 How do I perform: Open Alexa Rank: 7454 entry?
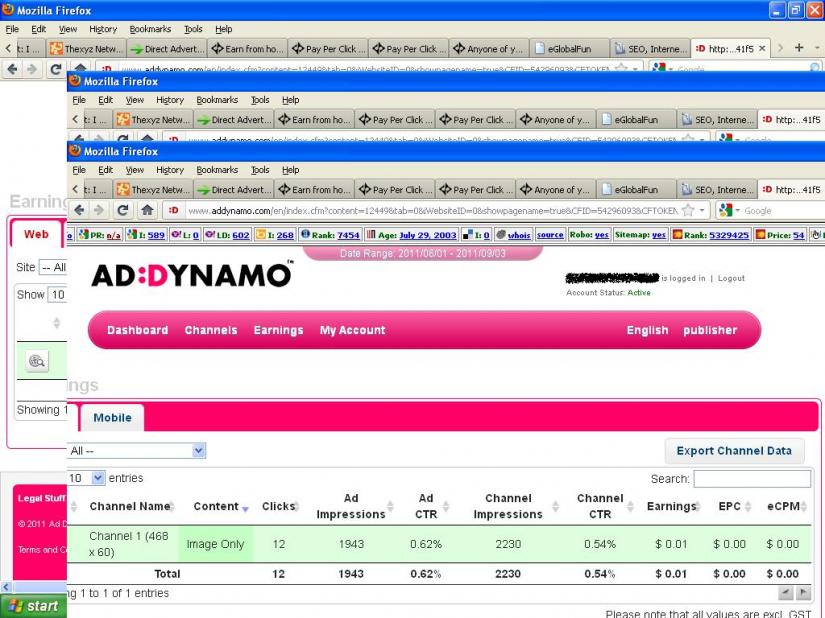330,235
